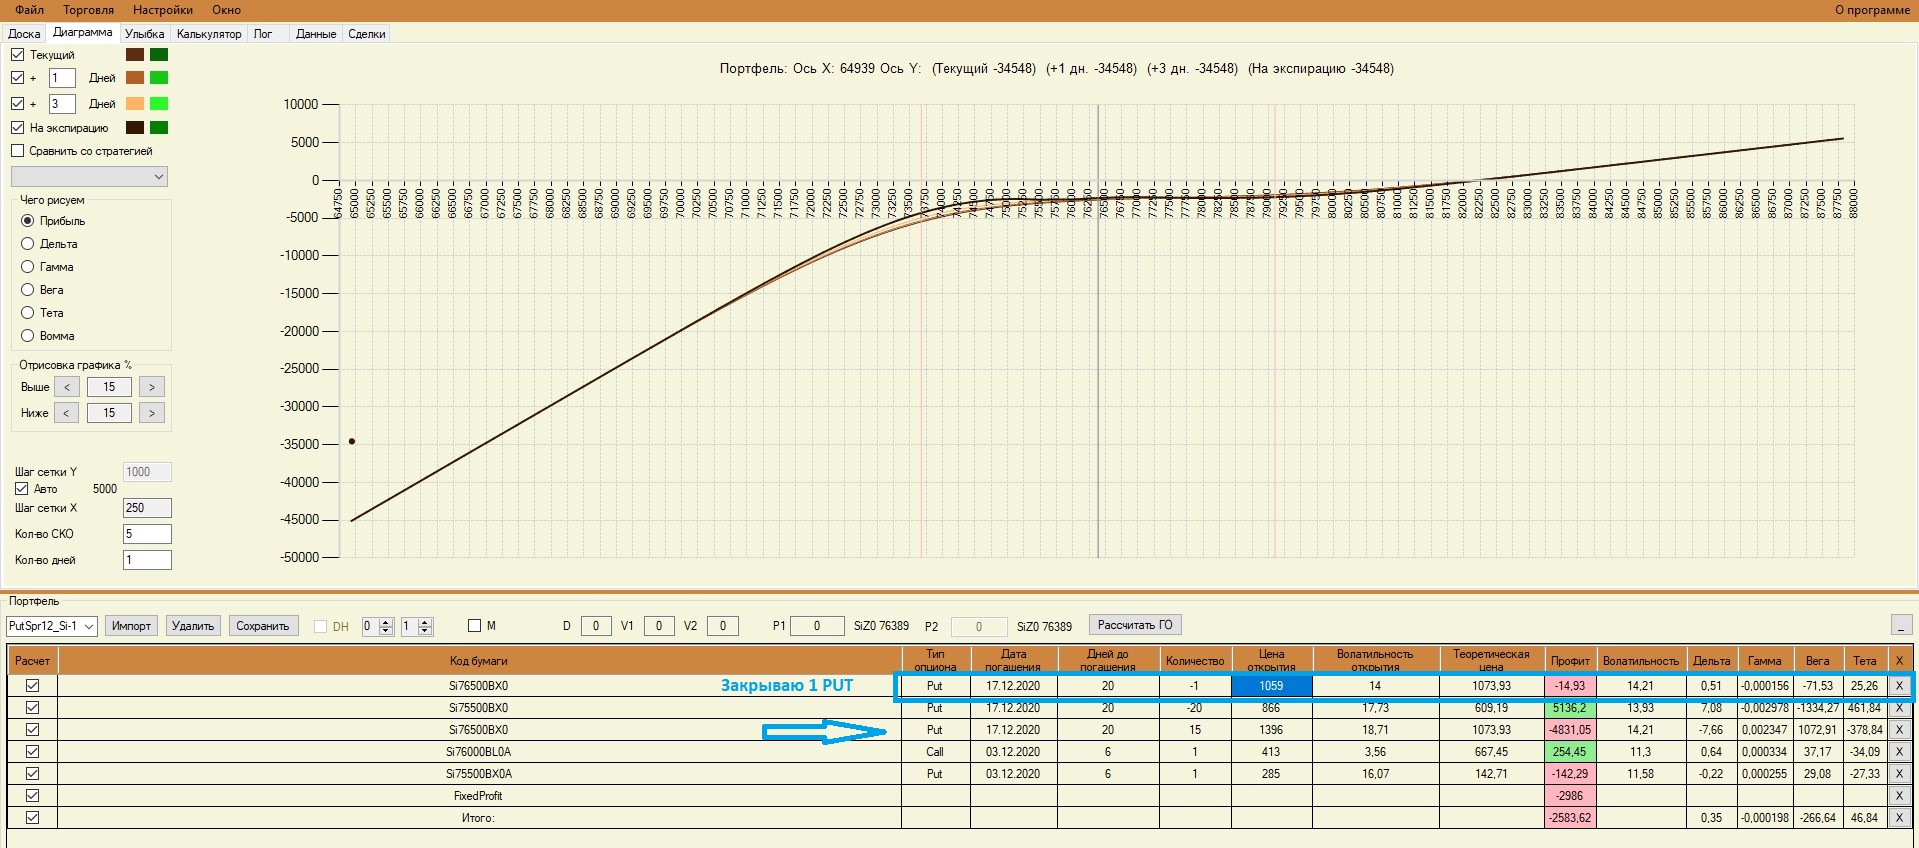The width and height of the screenshot is (1919, 848).
Task: Remove the FixedProfit row using X button
Action: (1898, 796)
